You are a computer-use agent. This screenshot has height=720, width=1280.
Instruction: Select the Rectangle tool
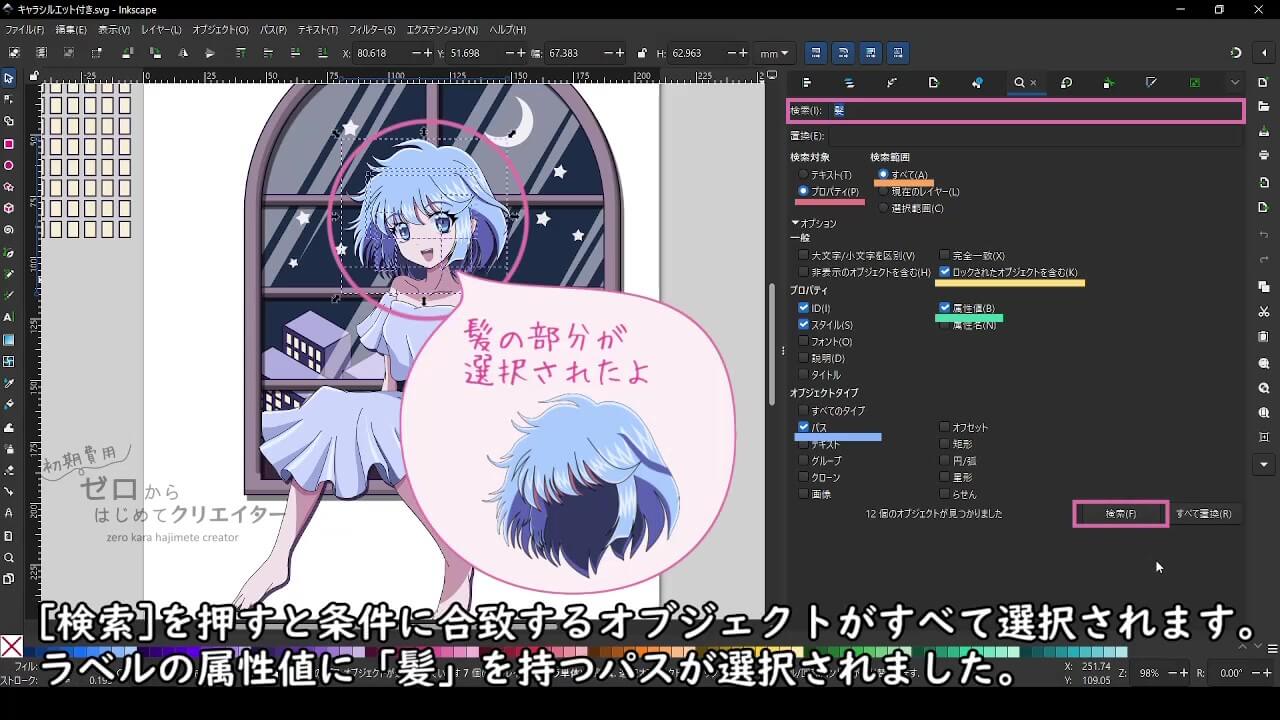[x=9, y=143]
